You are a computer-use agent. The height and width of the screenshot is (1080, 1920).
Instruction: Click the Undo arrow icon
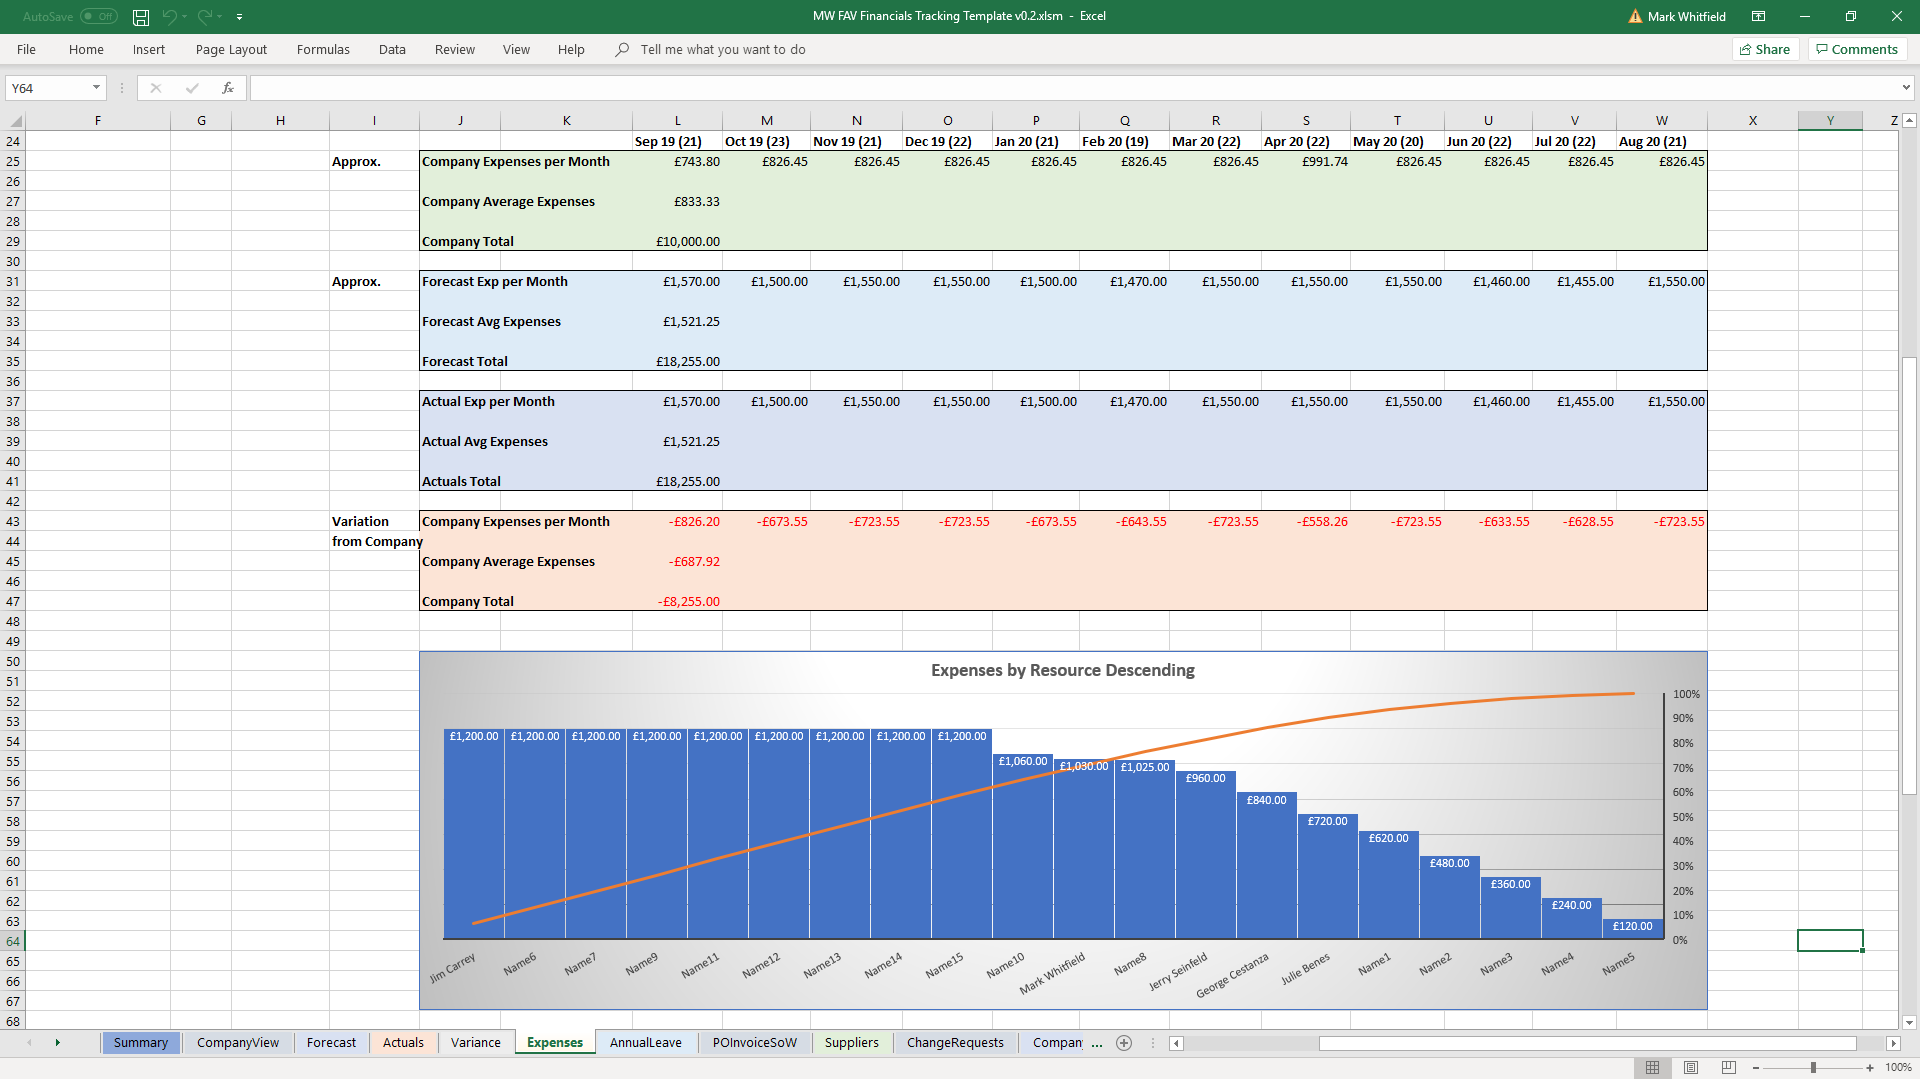click(169, 17)
